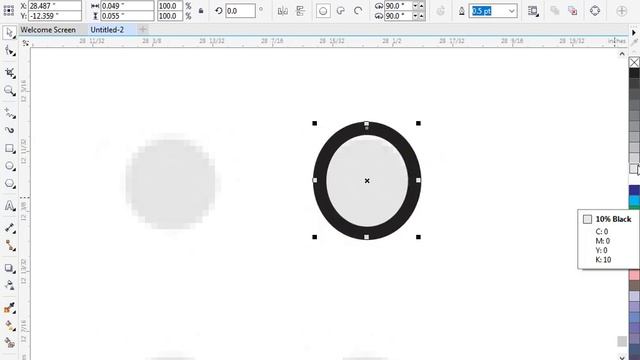
Task: Click the Mirror horizontally icon
Action: coord(282,11)
